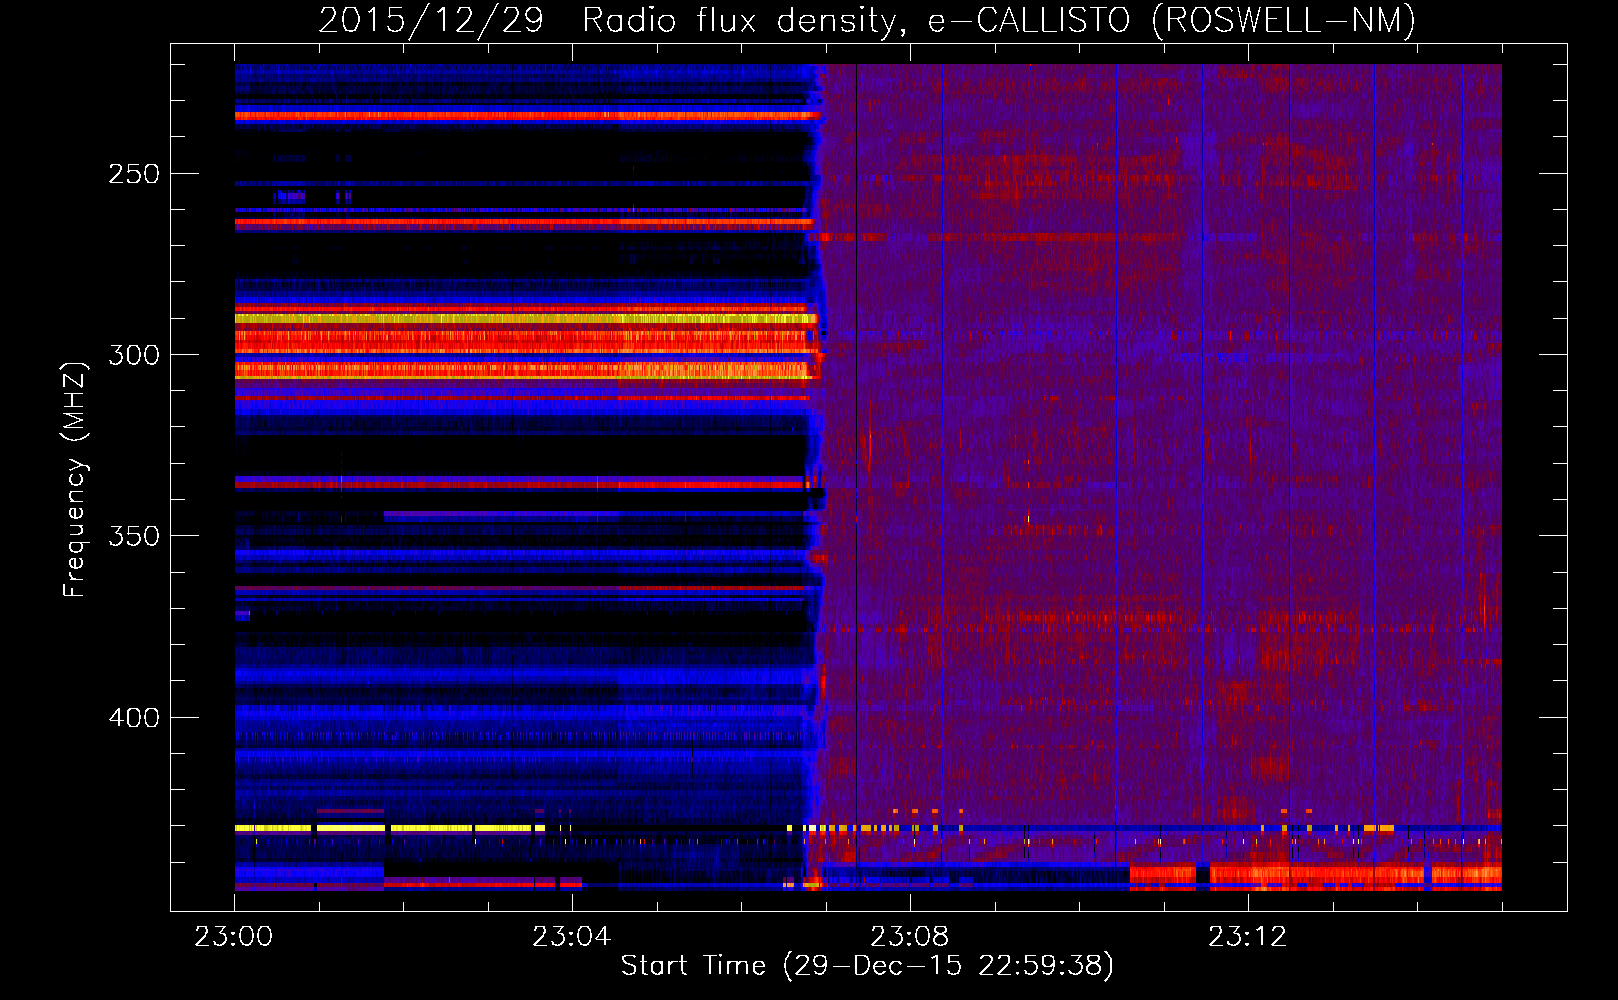Click the 23:04 time tick label

pyautogui.click(x=572, y=937)
